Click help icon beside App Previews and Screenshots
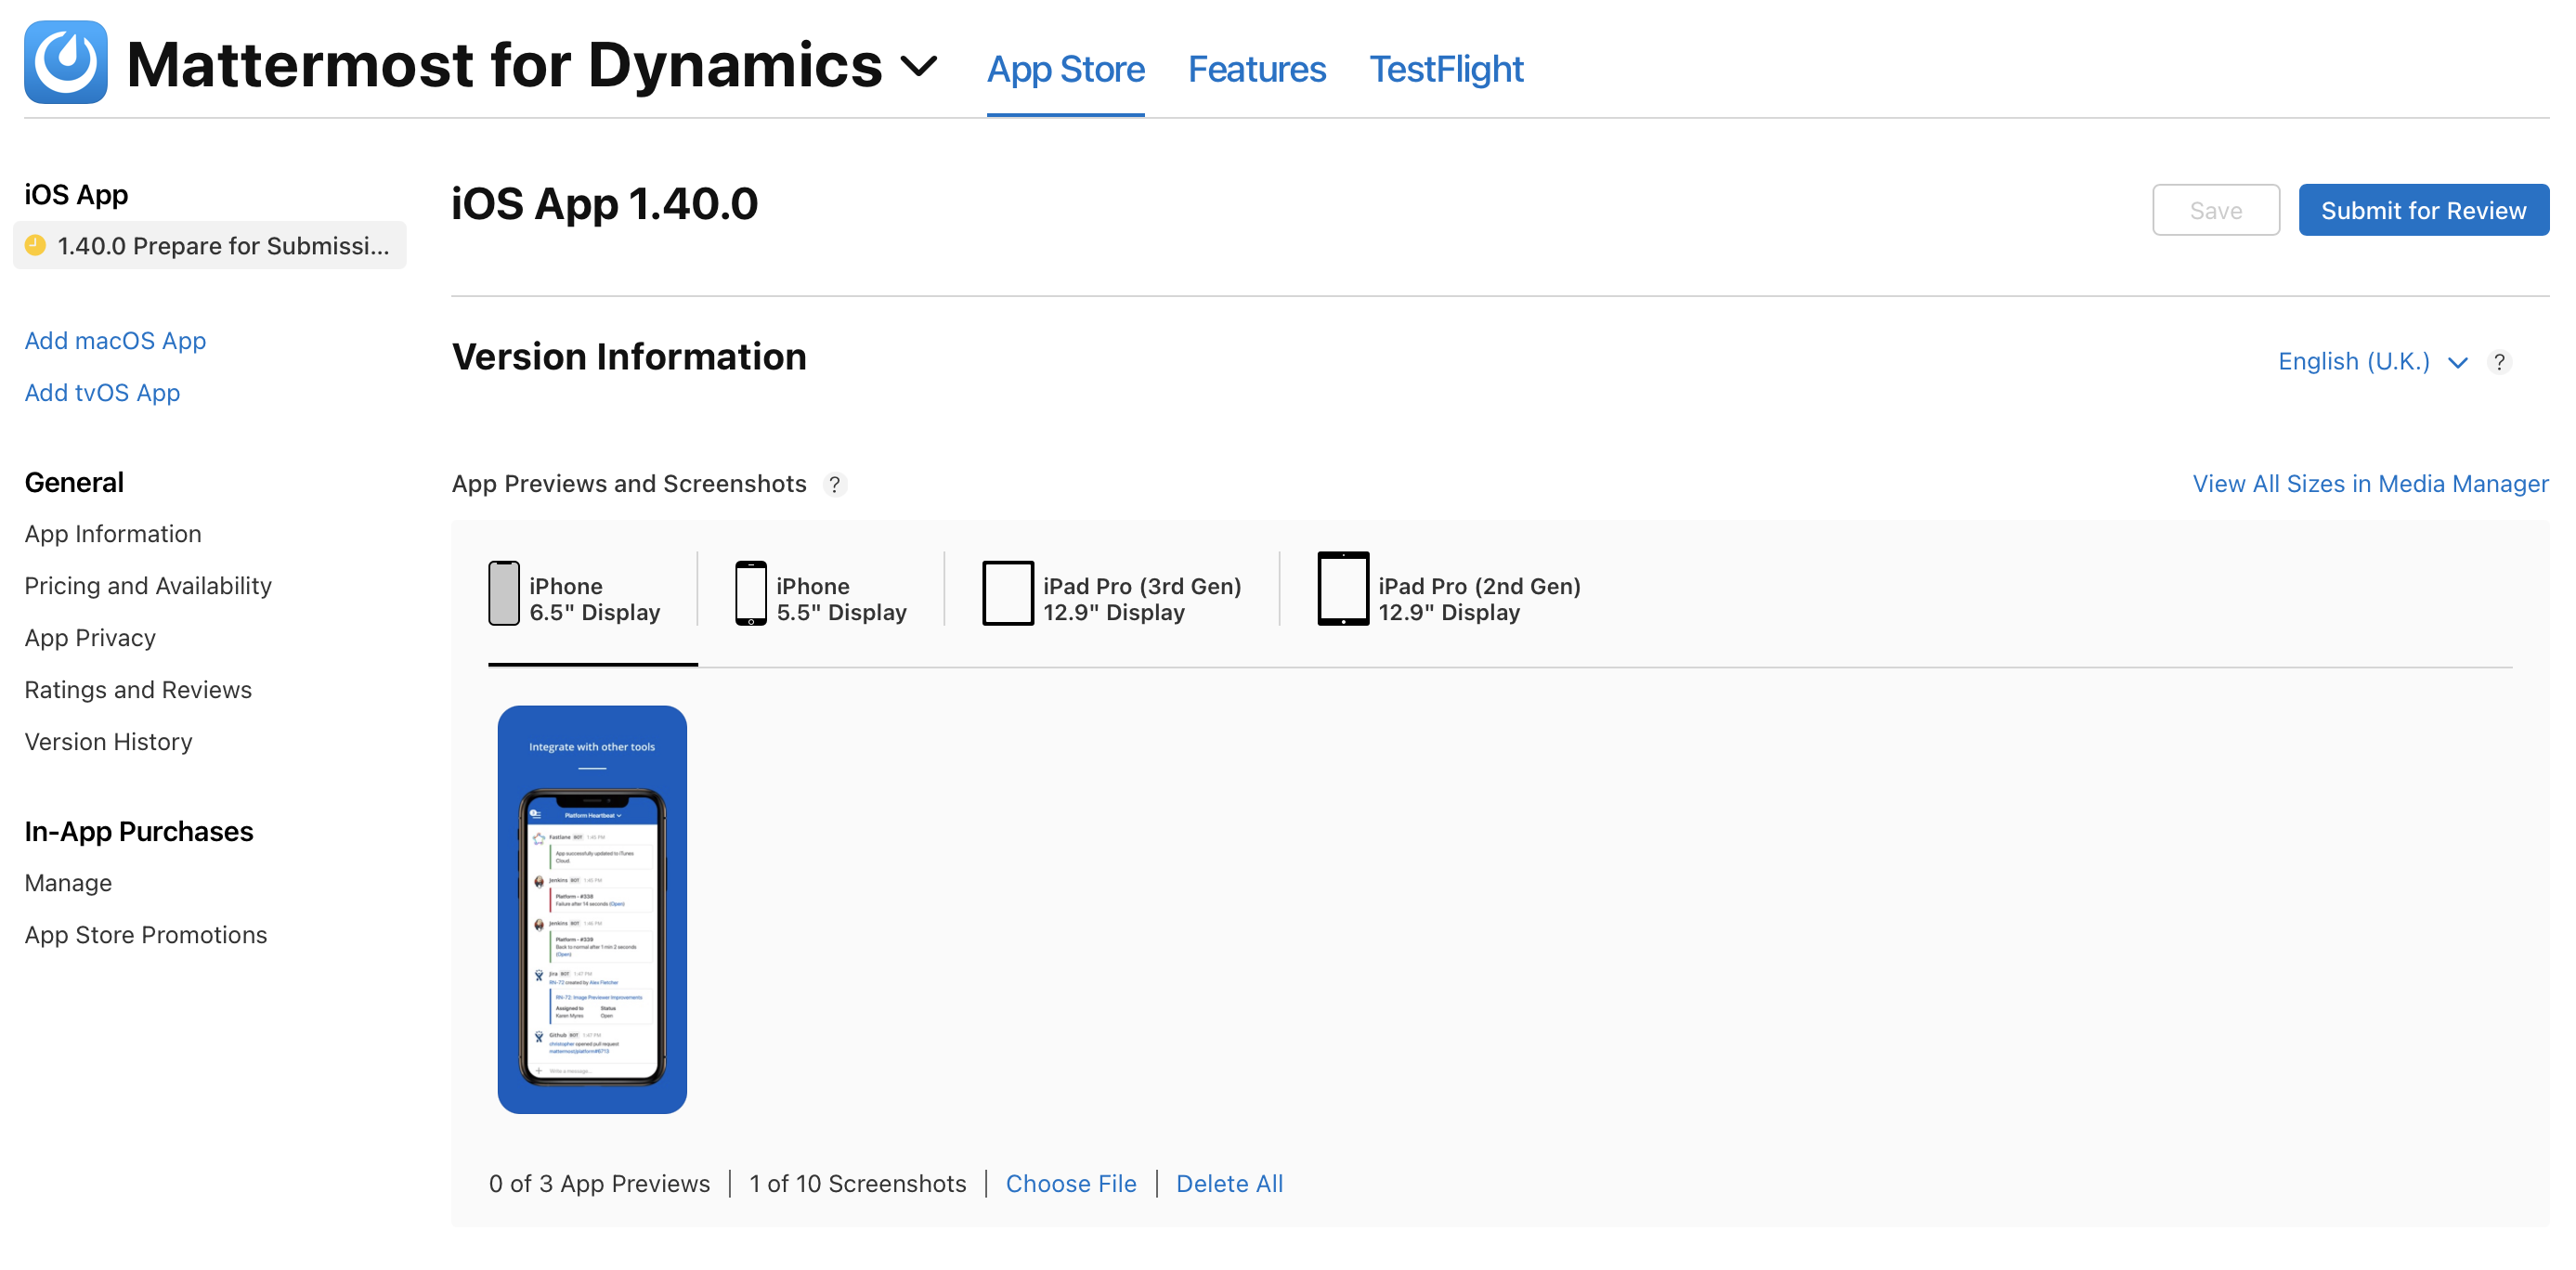This screenshot has height=1270, width=2576. pos(834,485)
